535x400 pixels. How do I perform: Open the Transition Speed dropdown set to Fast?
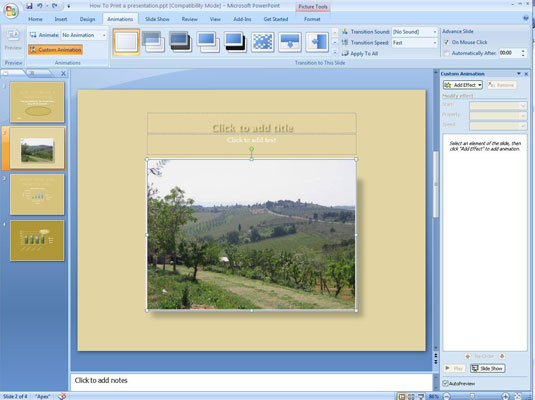pos(415,43)
